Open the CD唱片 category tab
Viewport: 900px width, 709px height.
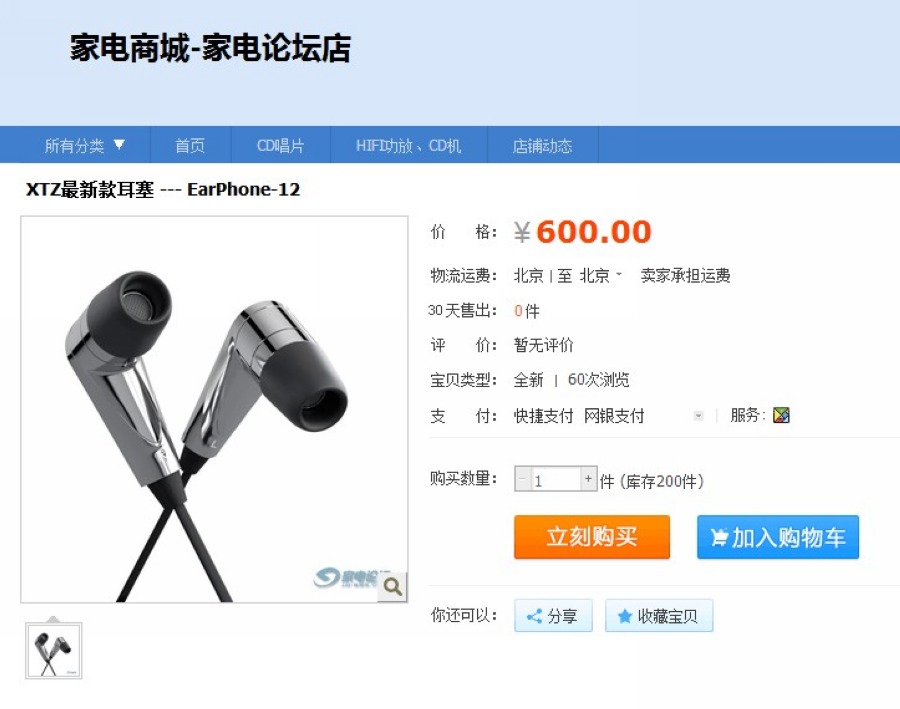281,145
